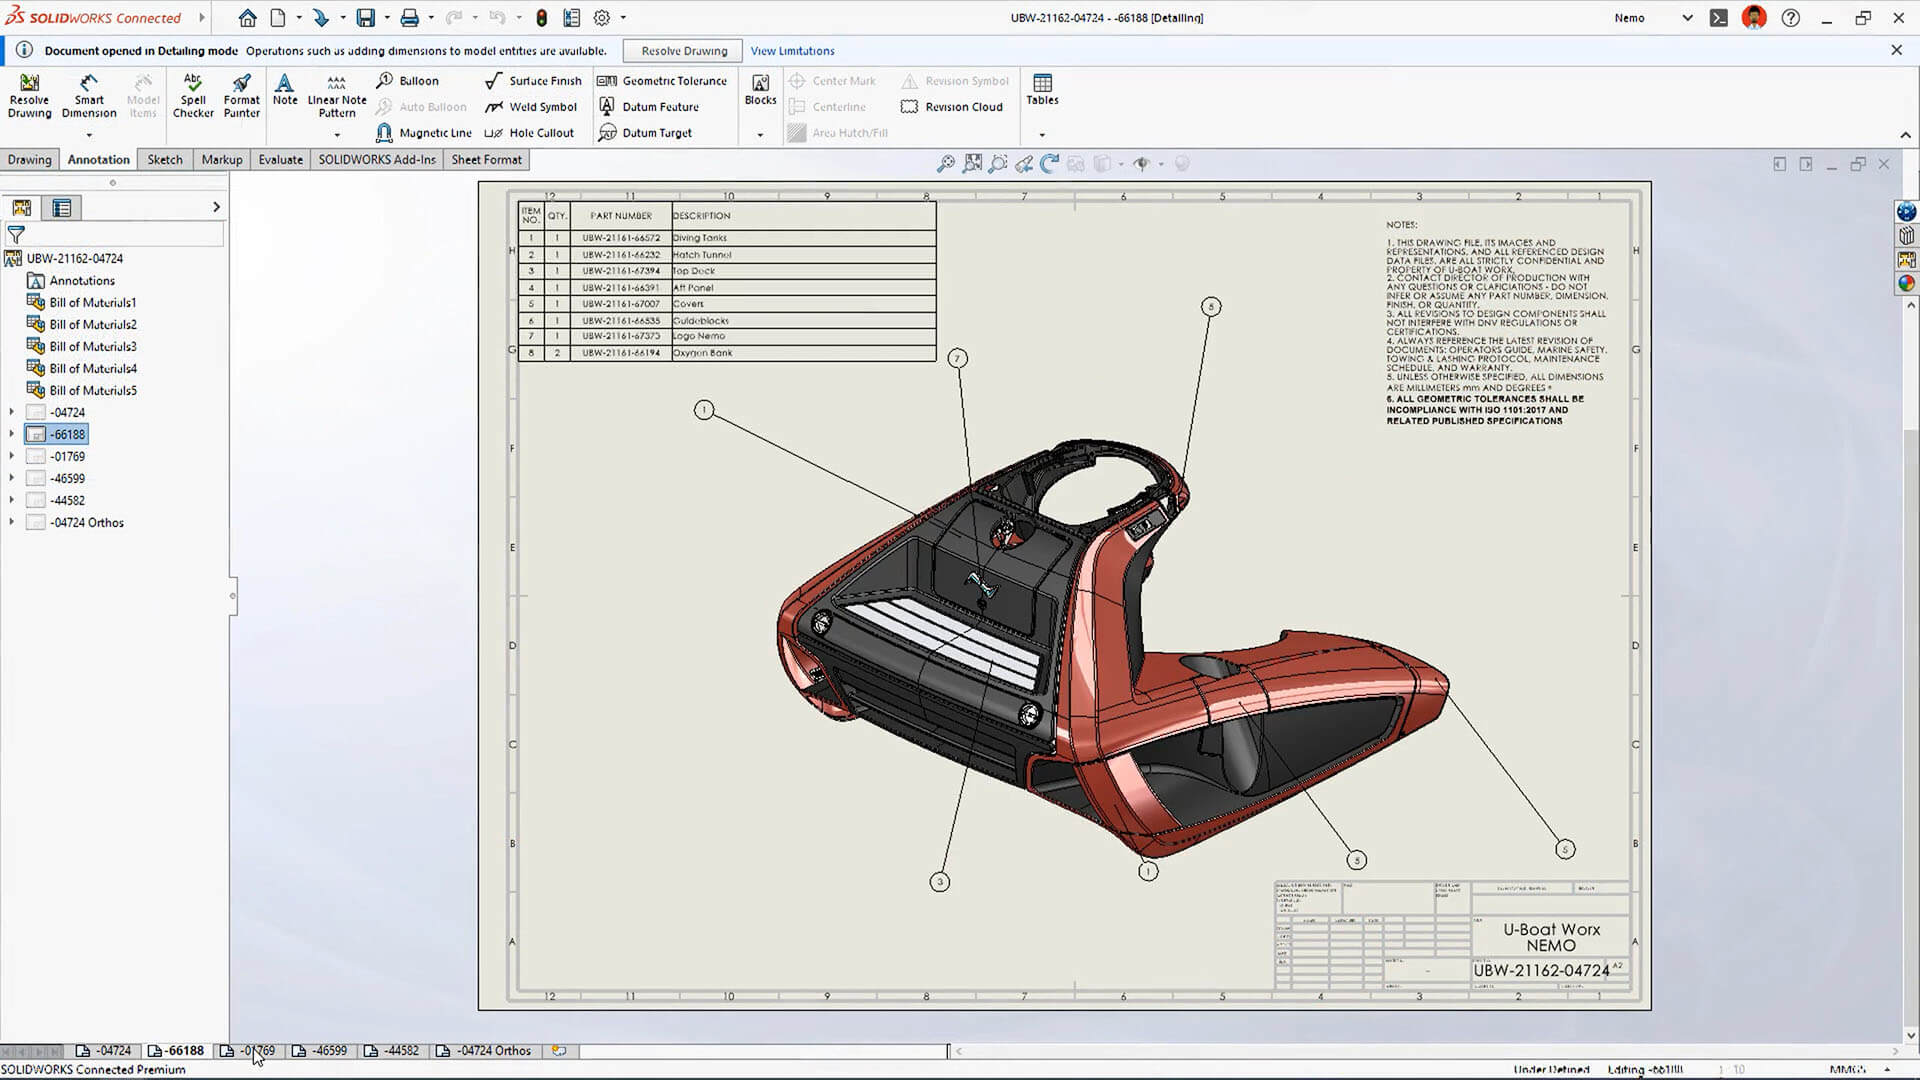Insert a Surface Finish symbol
The height and width of the screenshot is (1080, 1920).
(x=533, y=81)
